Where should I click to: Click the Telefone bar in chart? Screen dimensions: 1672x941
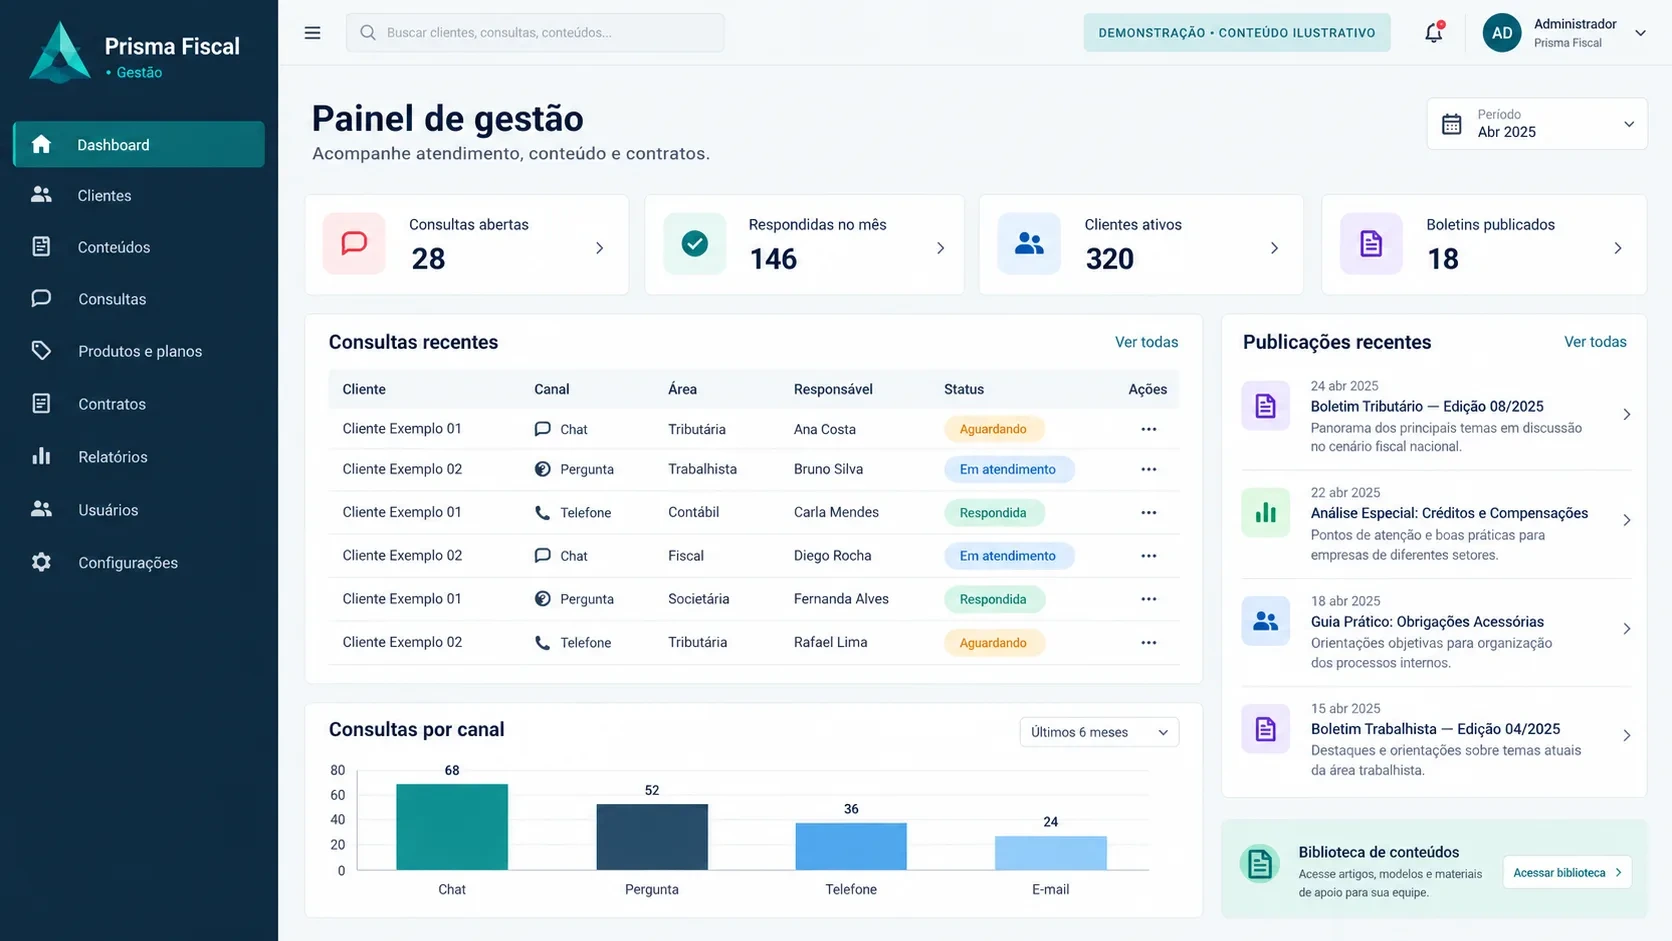coord(851,847)
